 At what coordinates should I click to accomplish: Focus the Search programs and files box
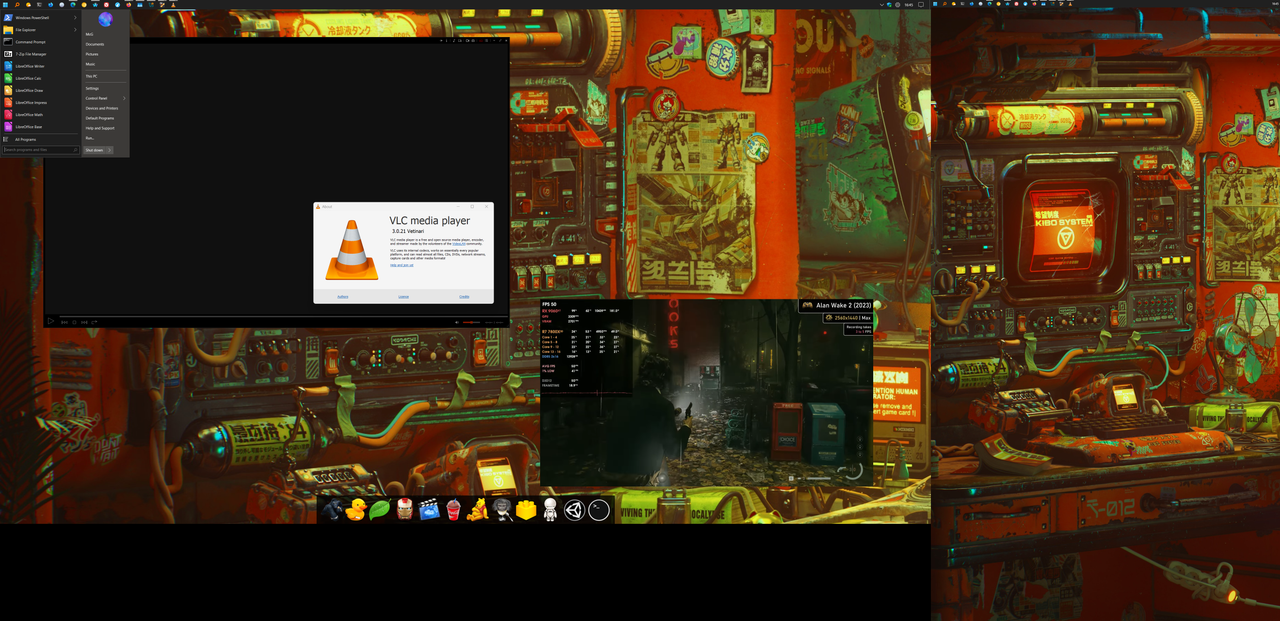40,150
